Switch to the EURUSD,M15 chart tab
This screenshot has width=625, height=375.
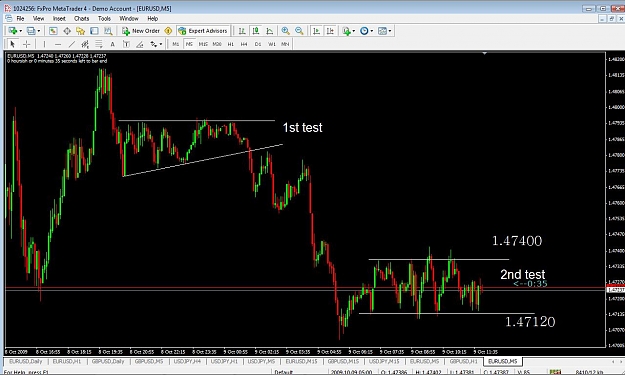[x=301, y=361]
